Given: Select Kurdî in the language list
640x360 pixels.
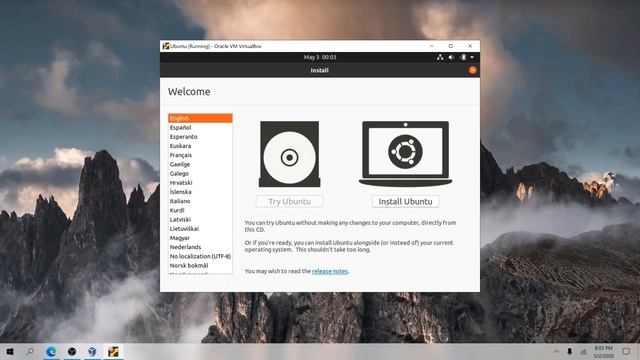Looking at the screenshot, I should (200, 210).
